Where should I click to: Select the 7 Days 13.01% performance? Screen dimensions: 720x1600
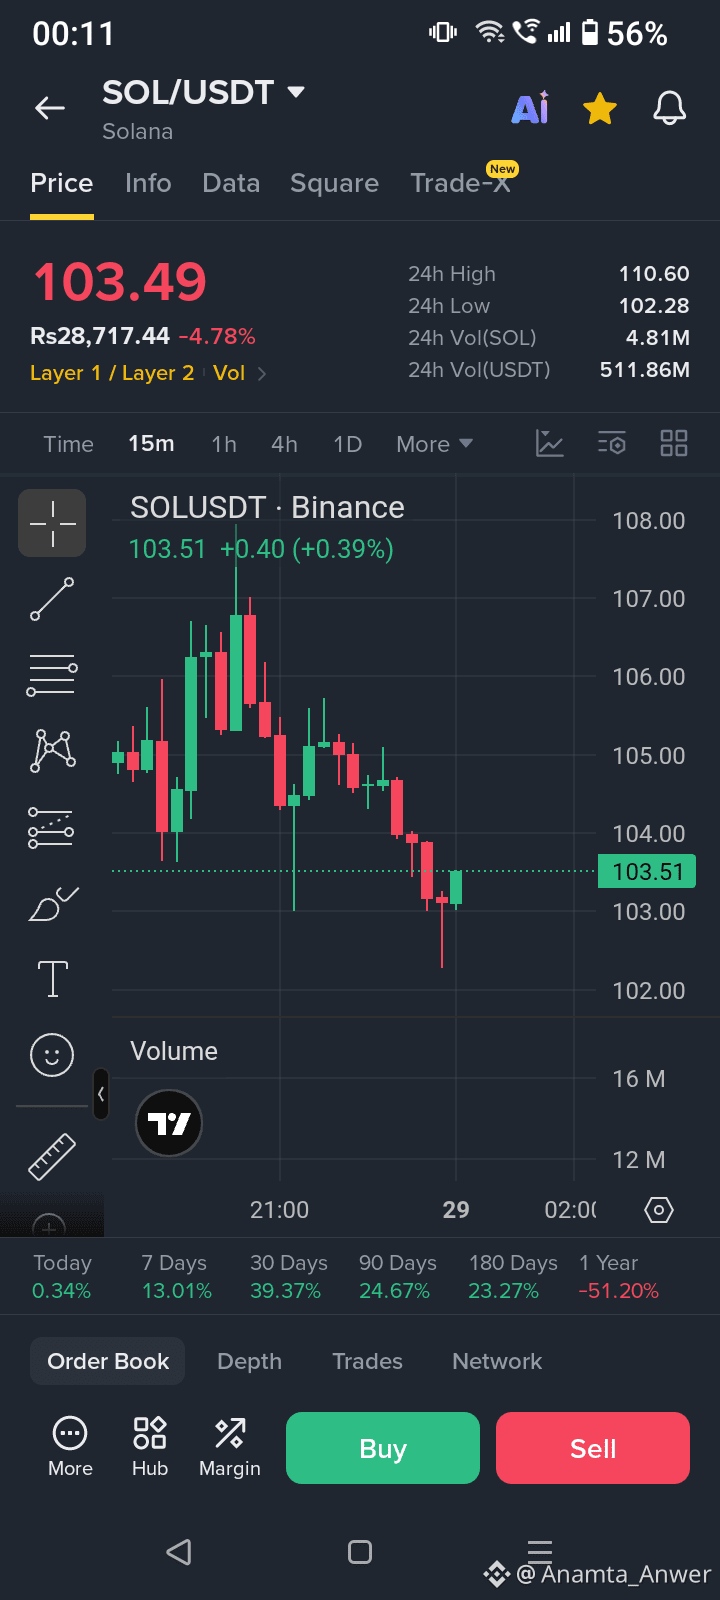tap(176, 1277)
